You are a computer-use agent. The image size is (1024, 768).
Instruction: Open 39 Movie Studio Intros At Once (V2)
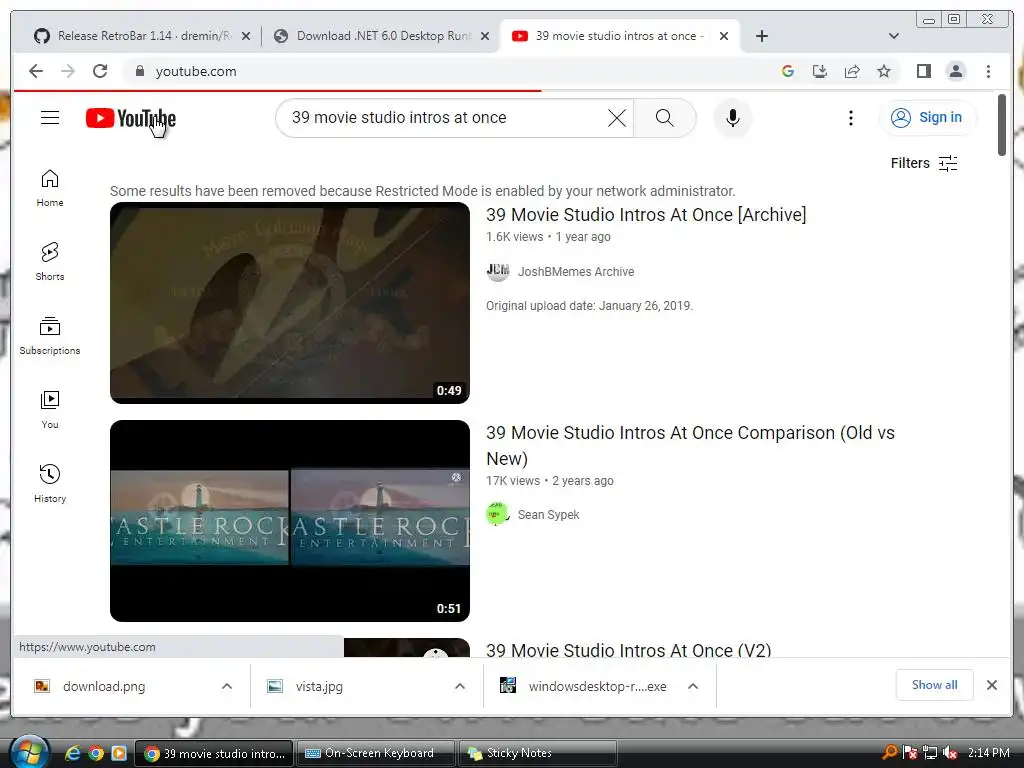(x=628, y=649)
